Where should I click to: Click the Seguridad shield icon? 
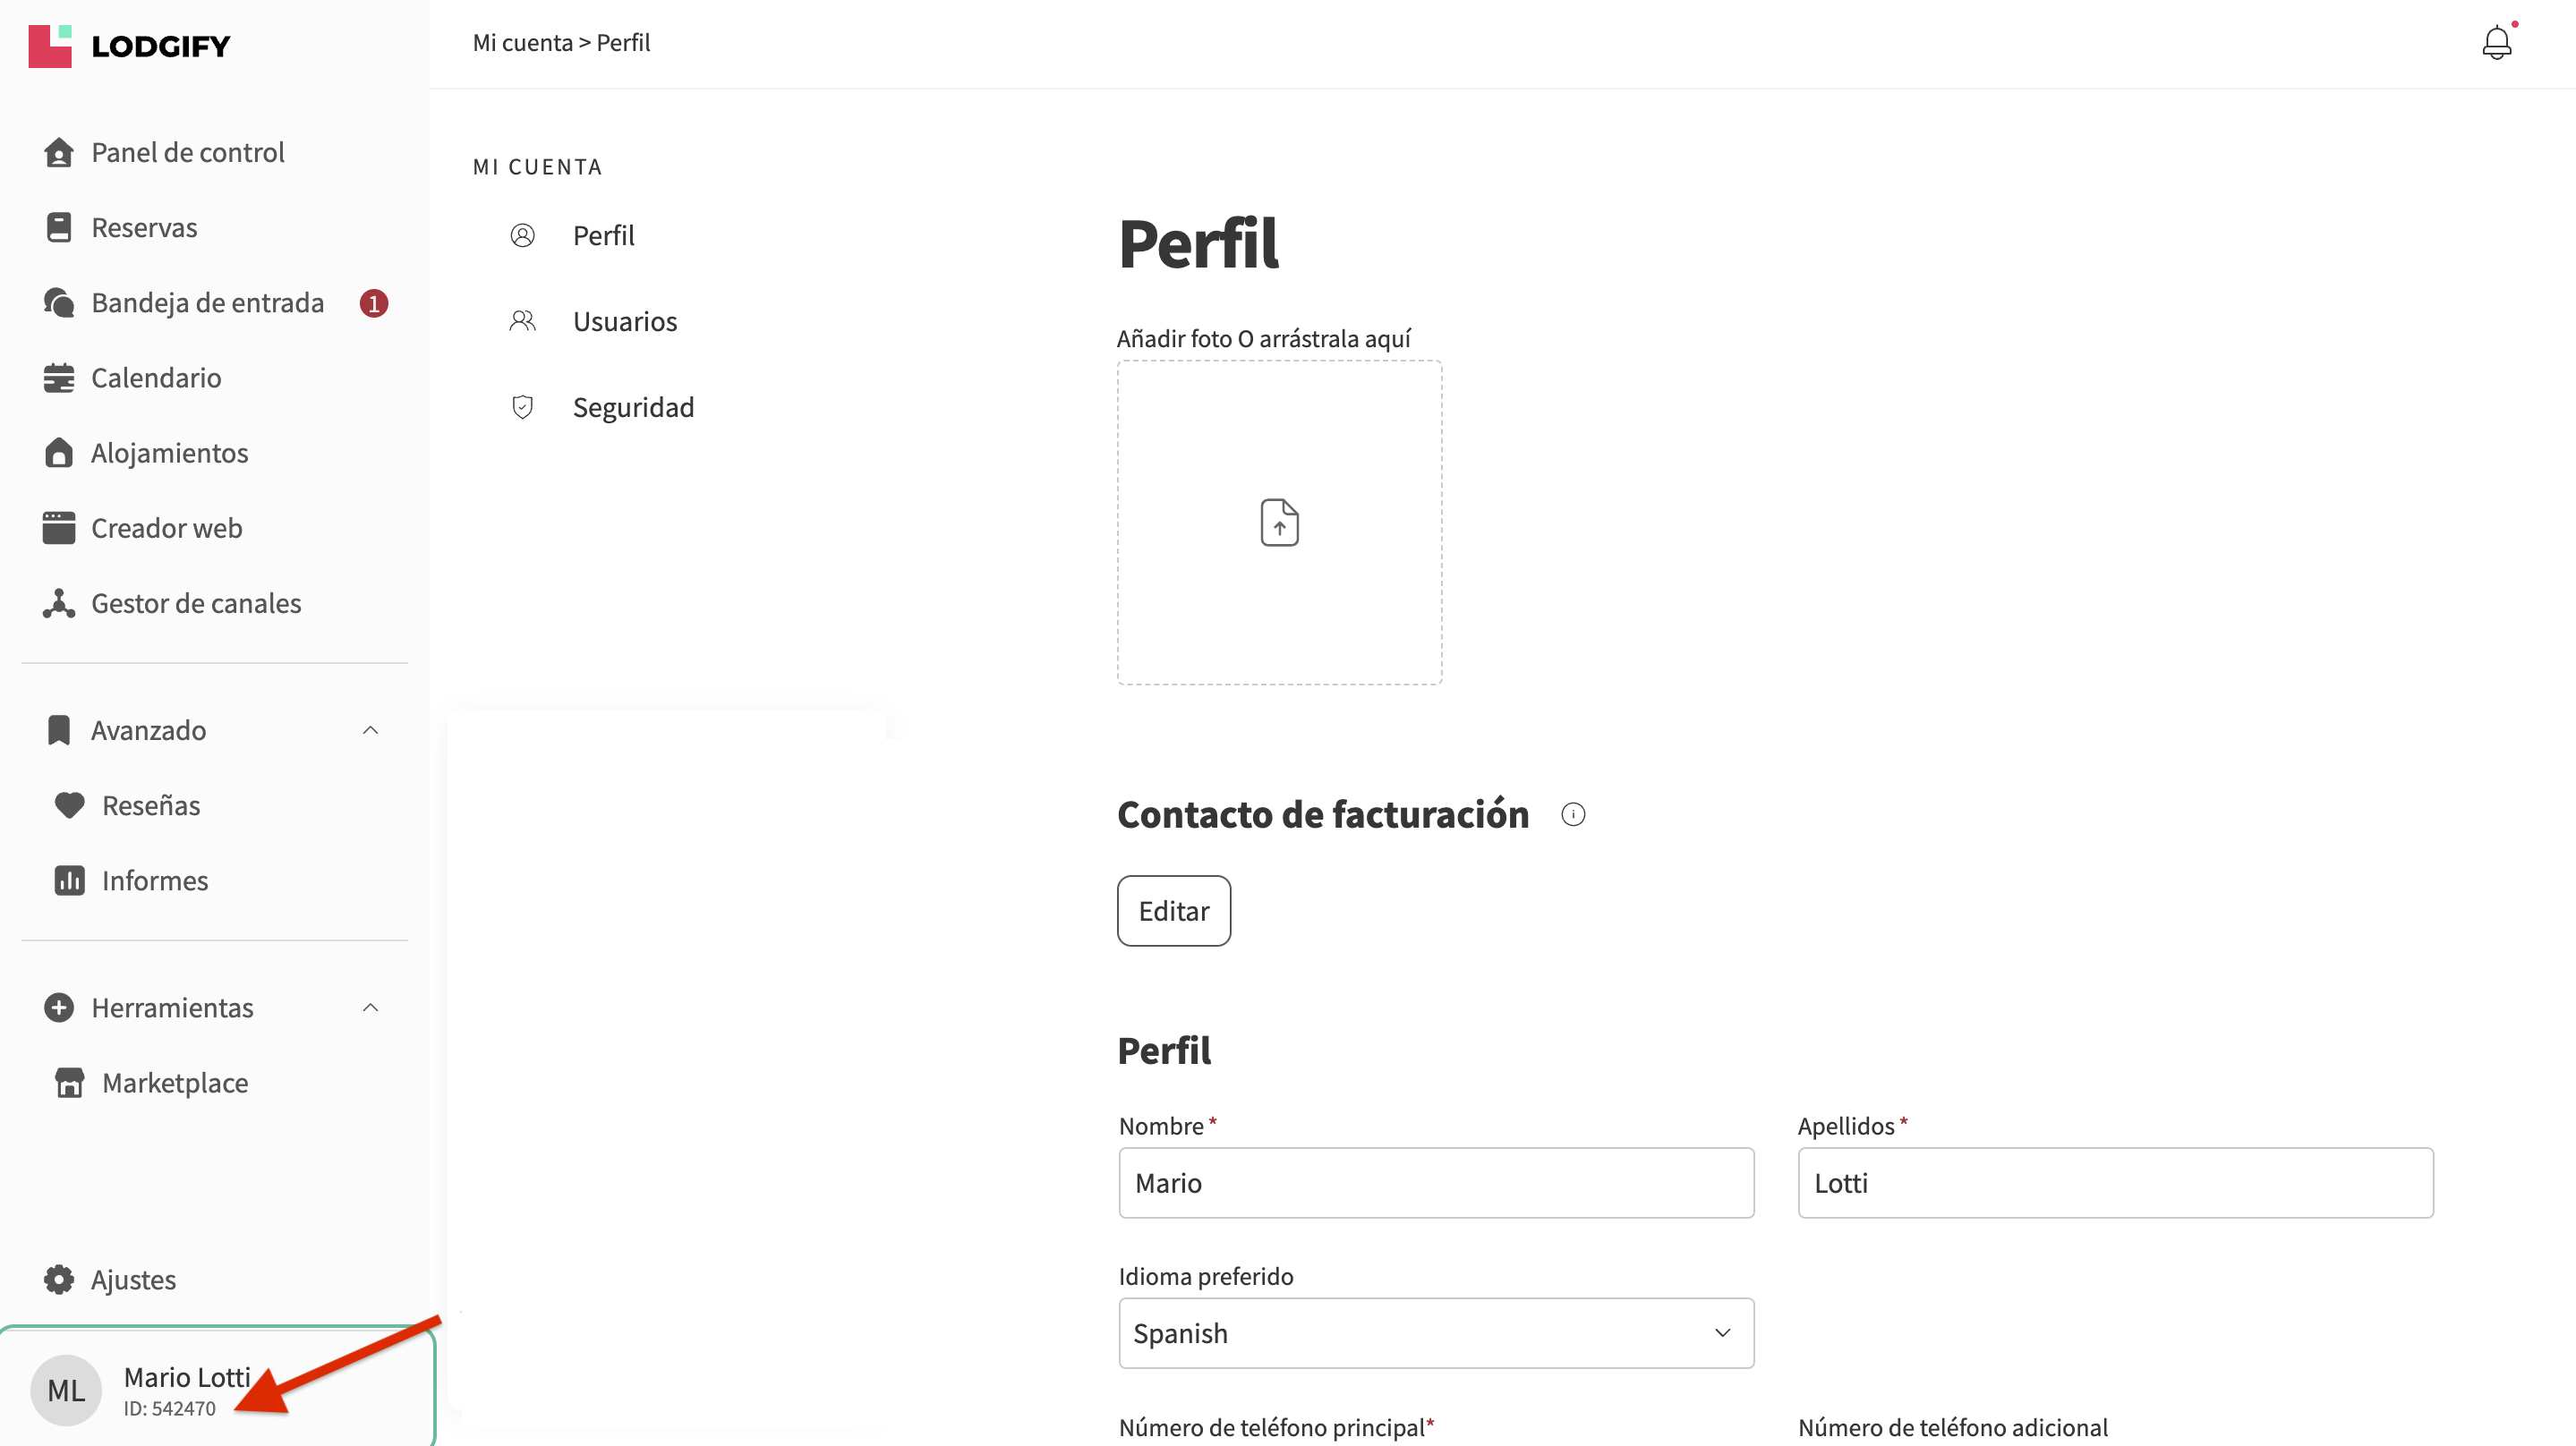(x=522, y=407)
